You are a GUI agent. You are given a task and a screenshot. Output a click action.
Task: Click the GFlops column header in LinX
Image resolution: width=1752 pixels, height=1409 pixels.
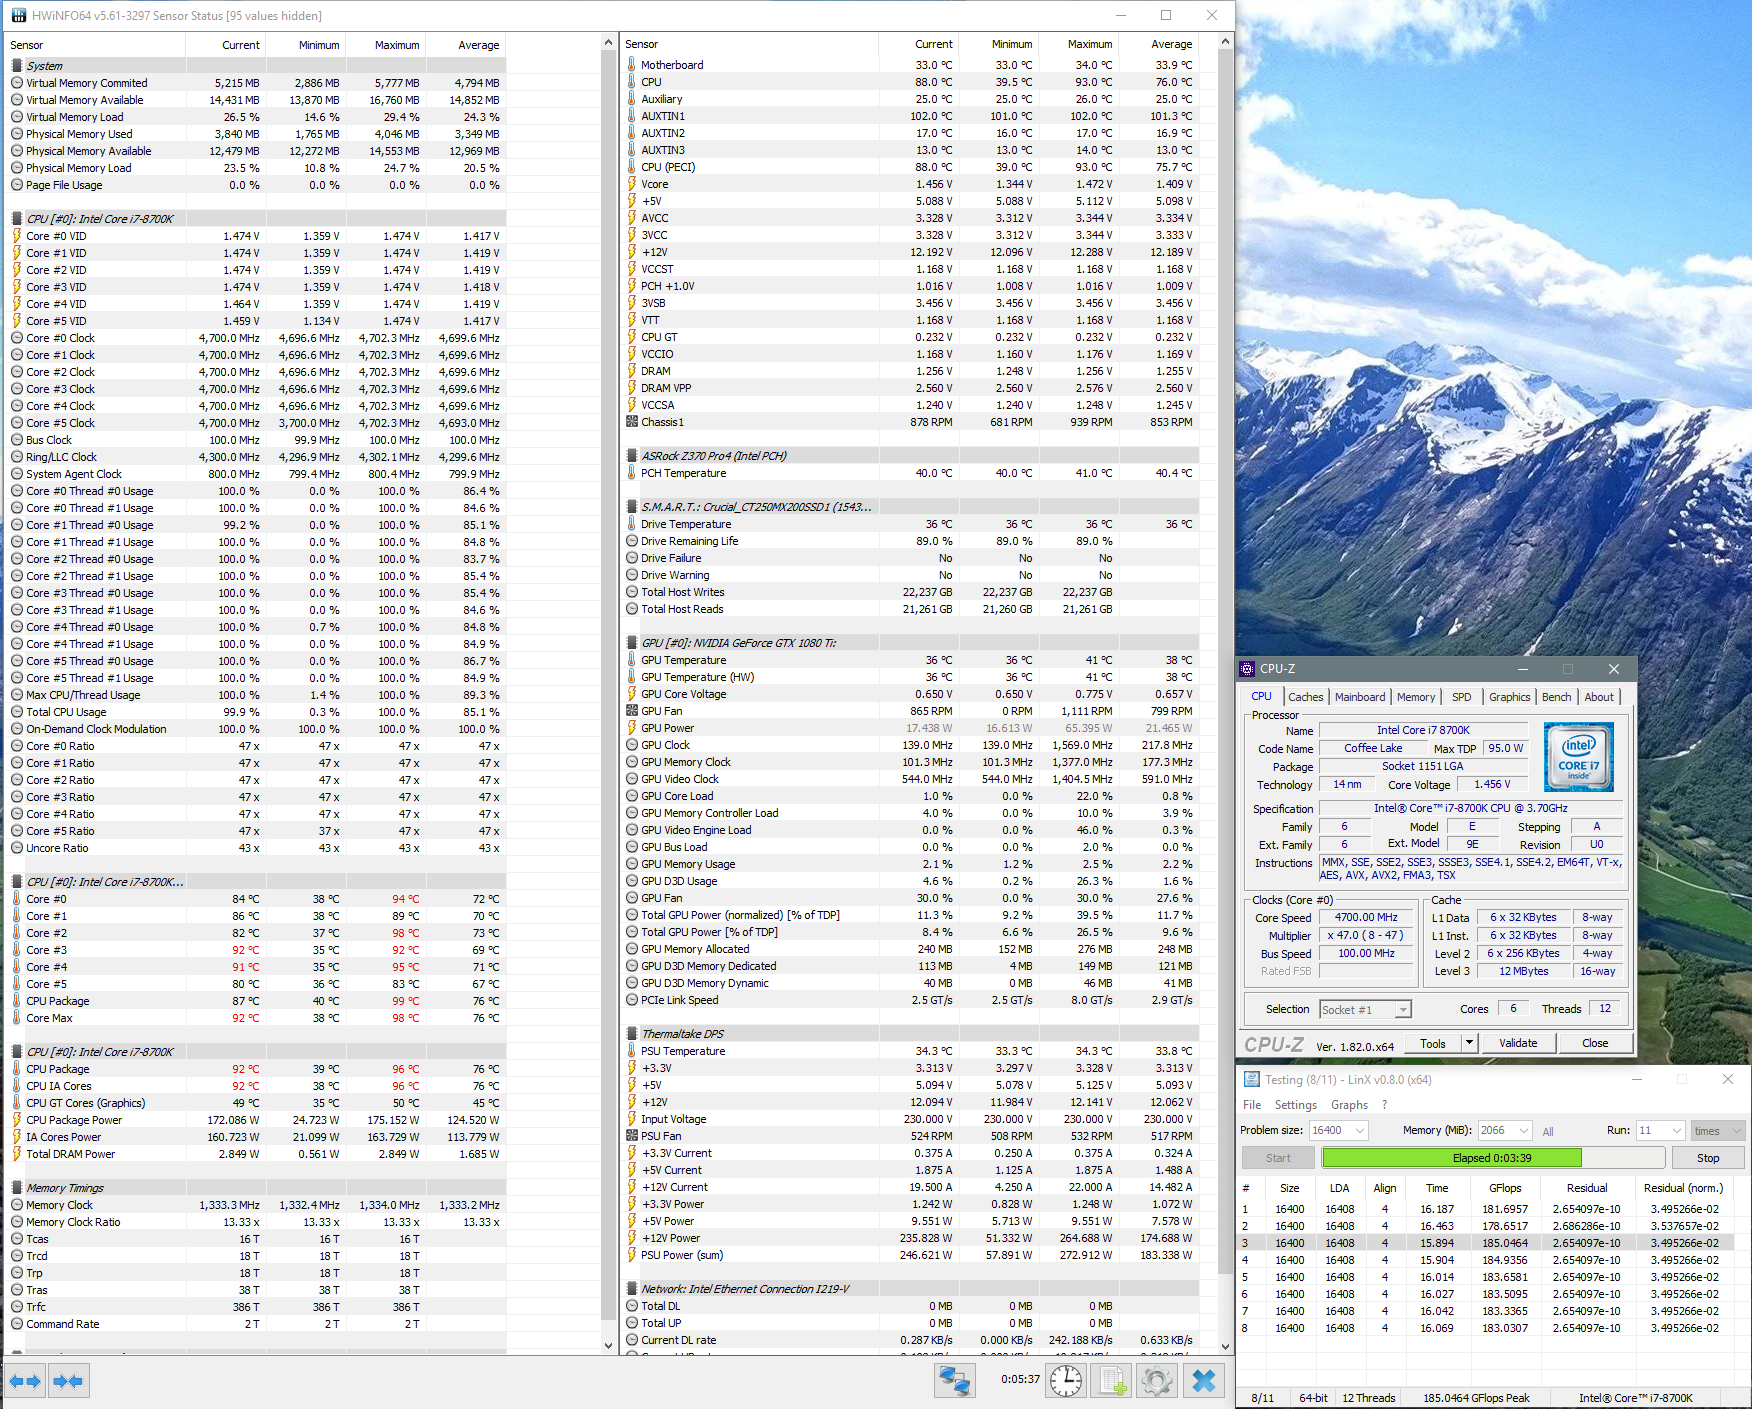click(x=1505, y=1188)
